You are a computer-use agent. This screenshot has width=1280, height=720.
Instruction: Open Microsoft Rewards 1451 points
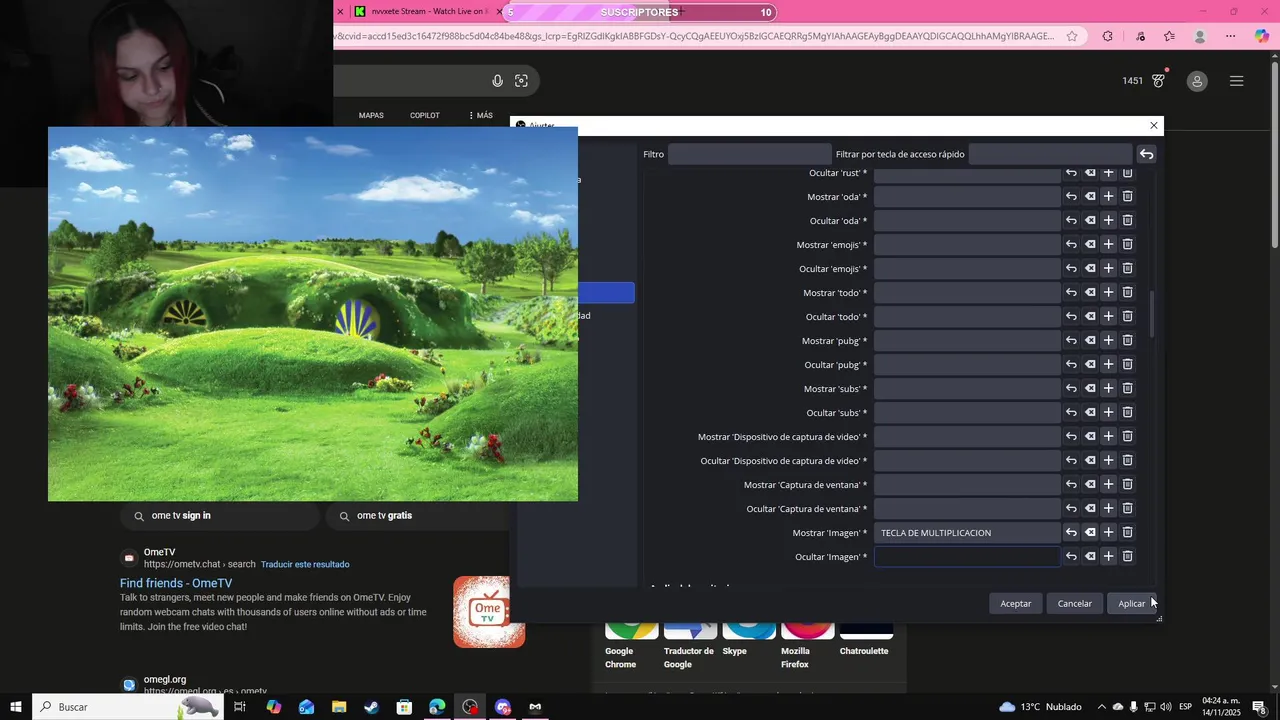click(x=1144, y=81)
